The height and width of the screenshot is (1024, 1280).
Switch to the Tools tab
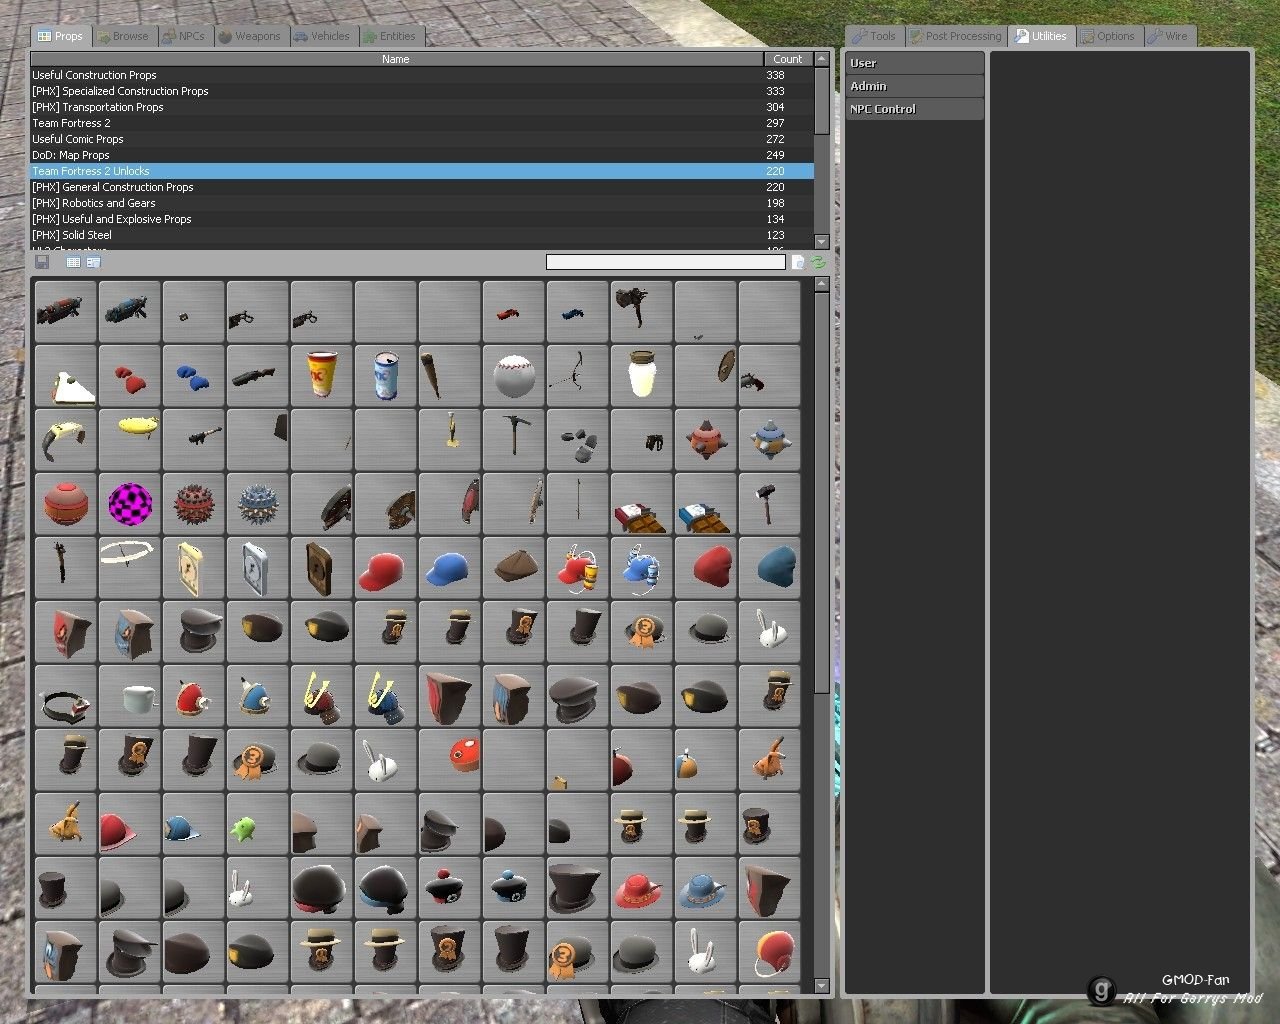(875, 36)
